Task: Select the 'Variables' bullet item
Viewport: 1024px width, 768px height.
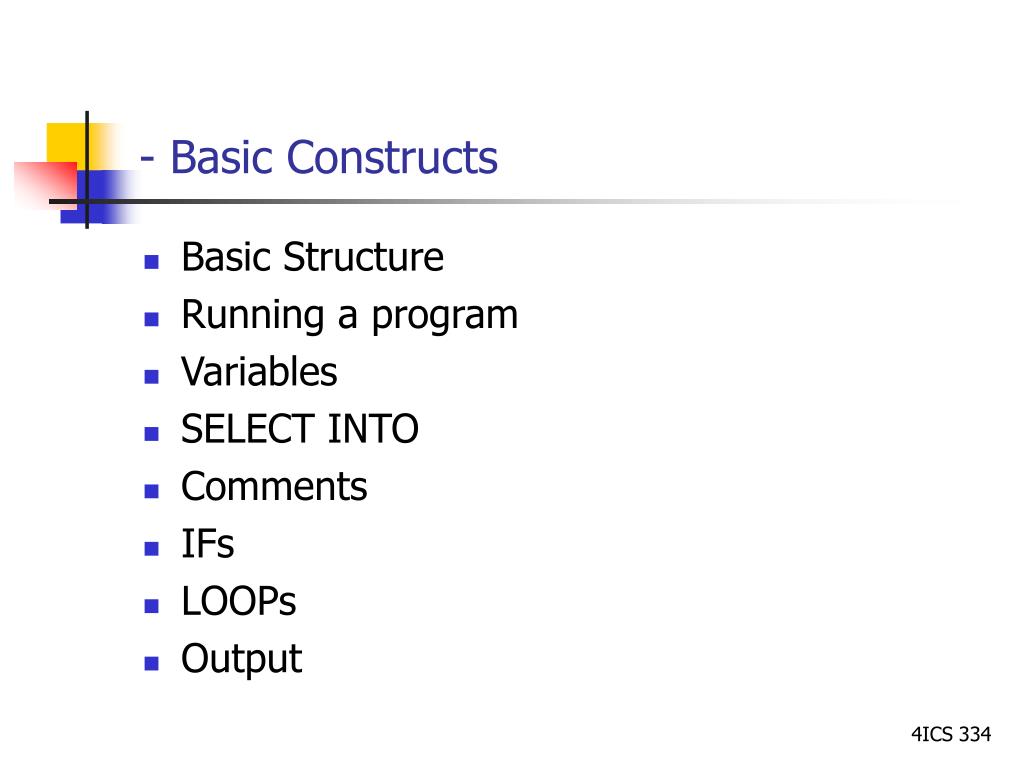Action: (x=259, y=372)
